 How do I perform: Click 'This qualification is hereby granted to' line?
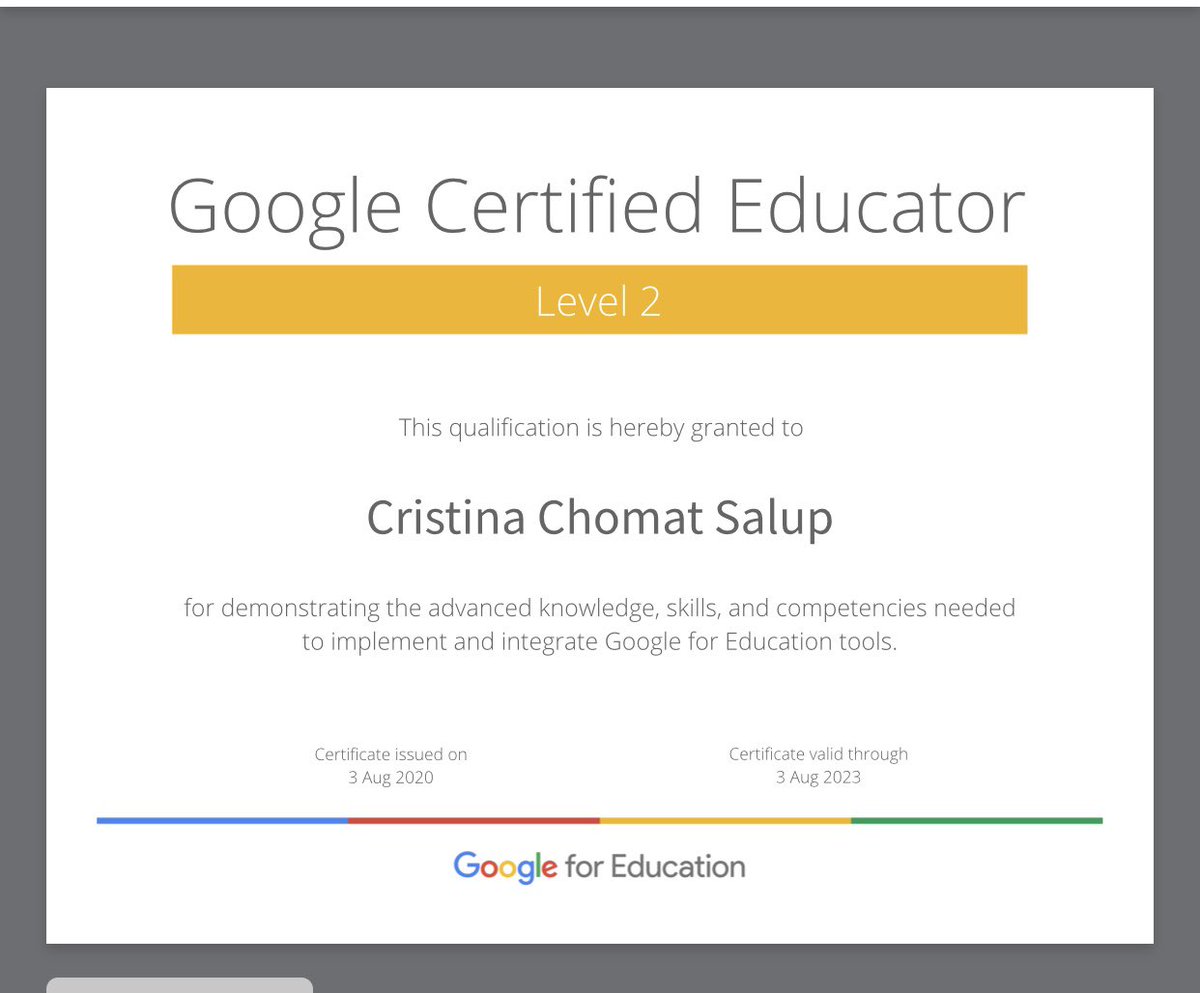[601, 428]
